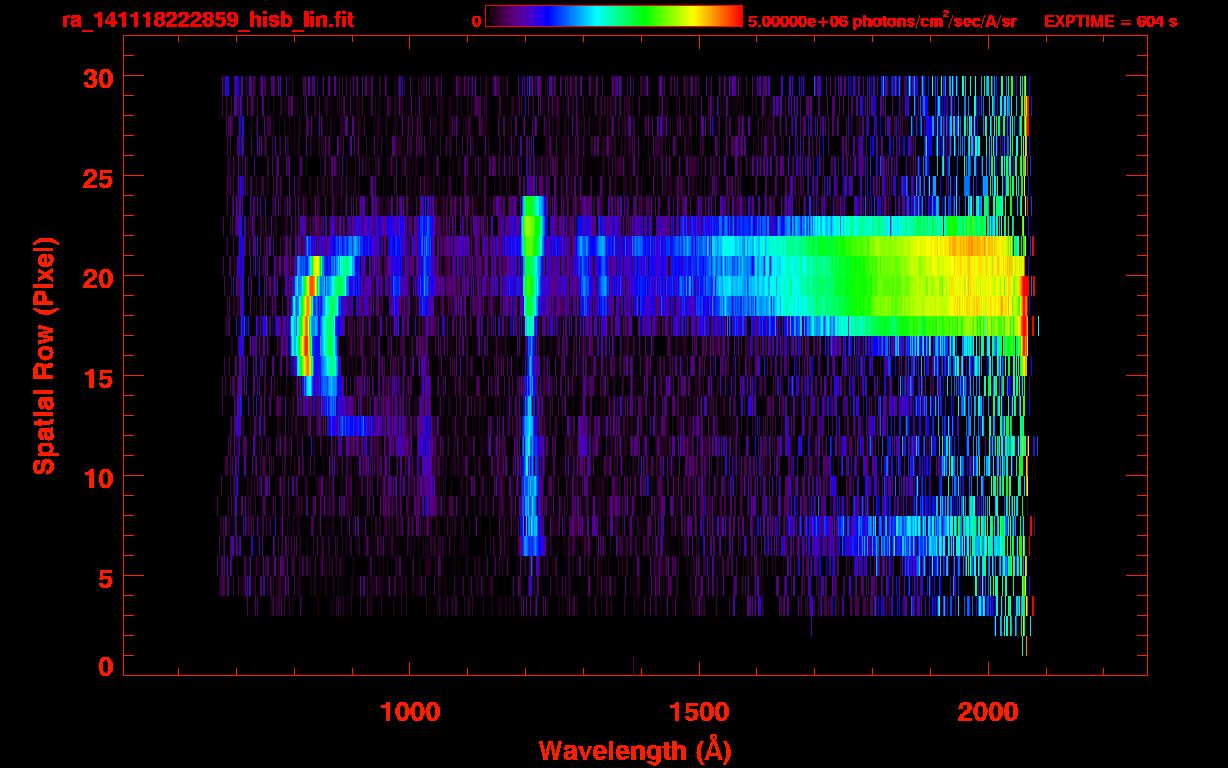Click the y-axis tick label 30

(97, 77)
